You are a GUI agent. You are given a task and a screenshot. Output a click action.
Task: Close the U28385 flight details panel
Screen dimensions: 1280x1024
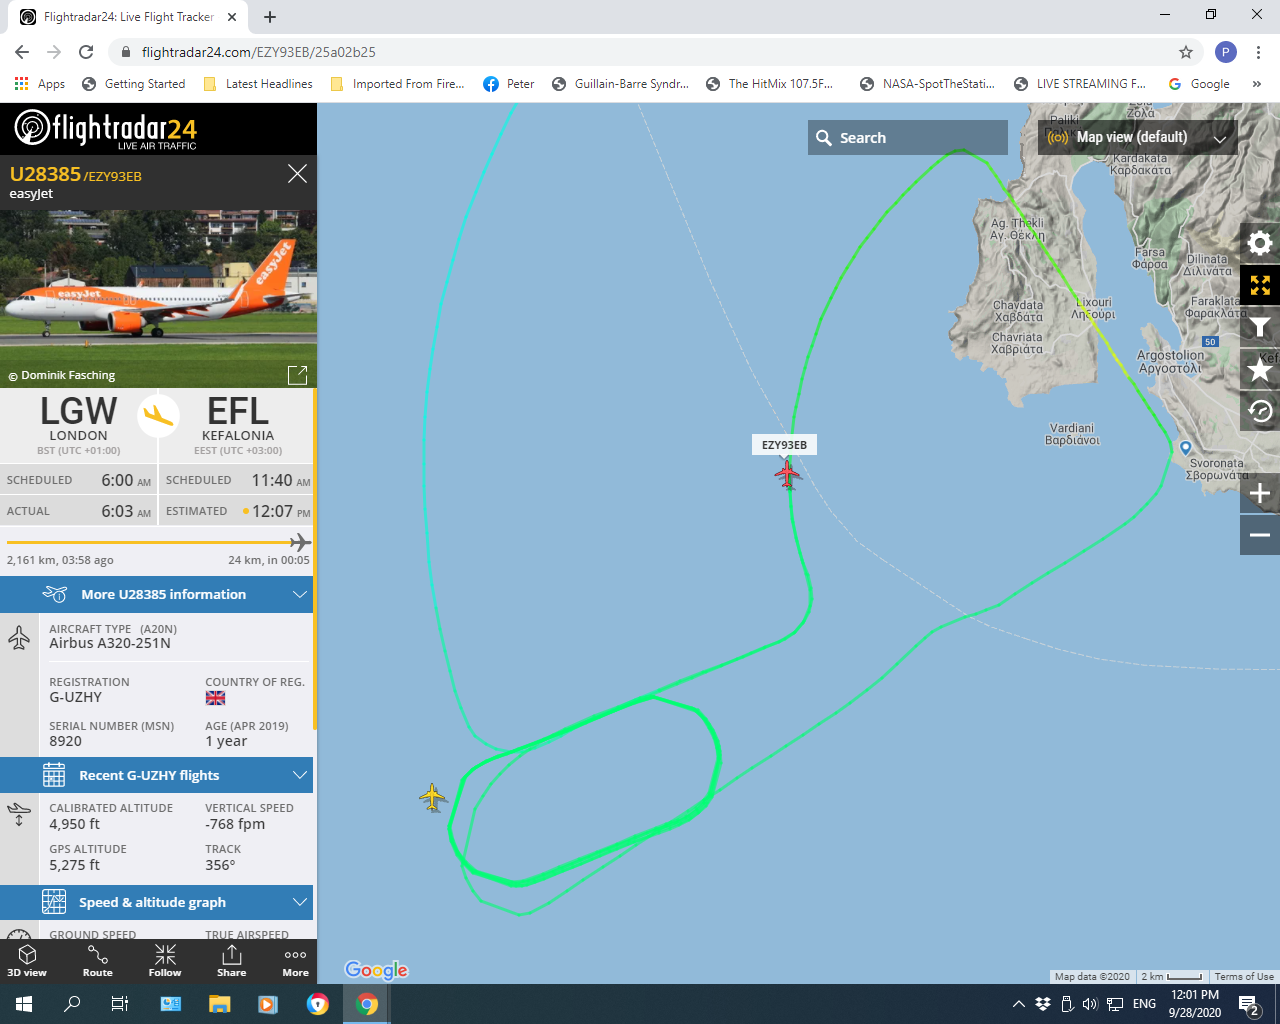click(x=297, y=174)
